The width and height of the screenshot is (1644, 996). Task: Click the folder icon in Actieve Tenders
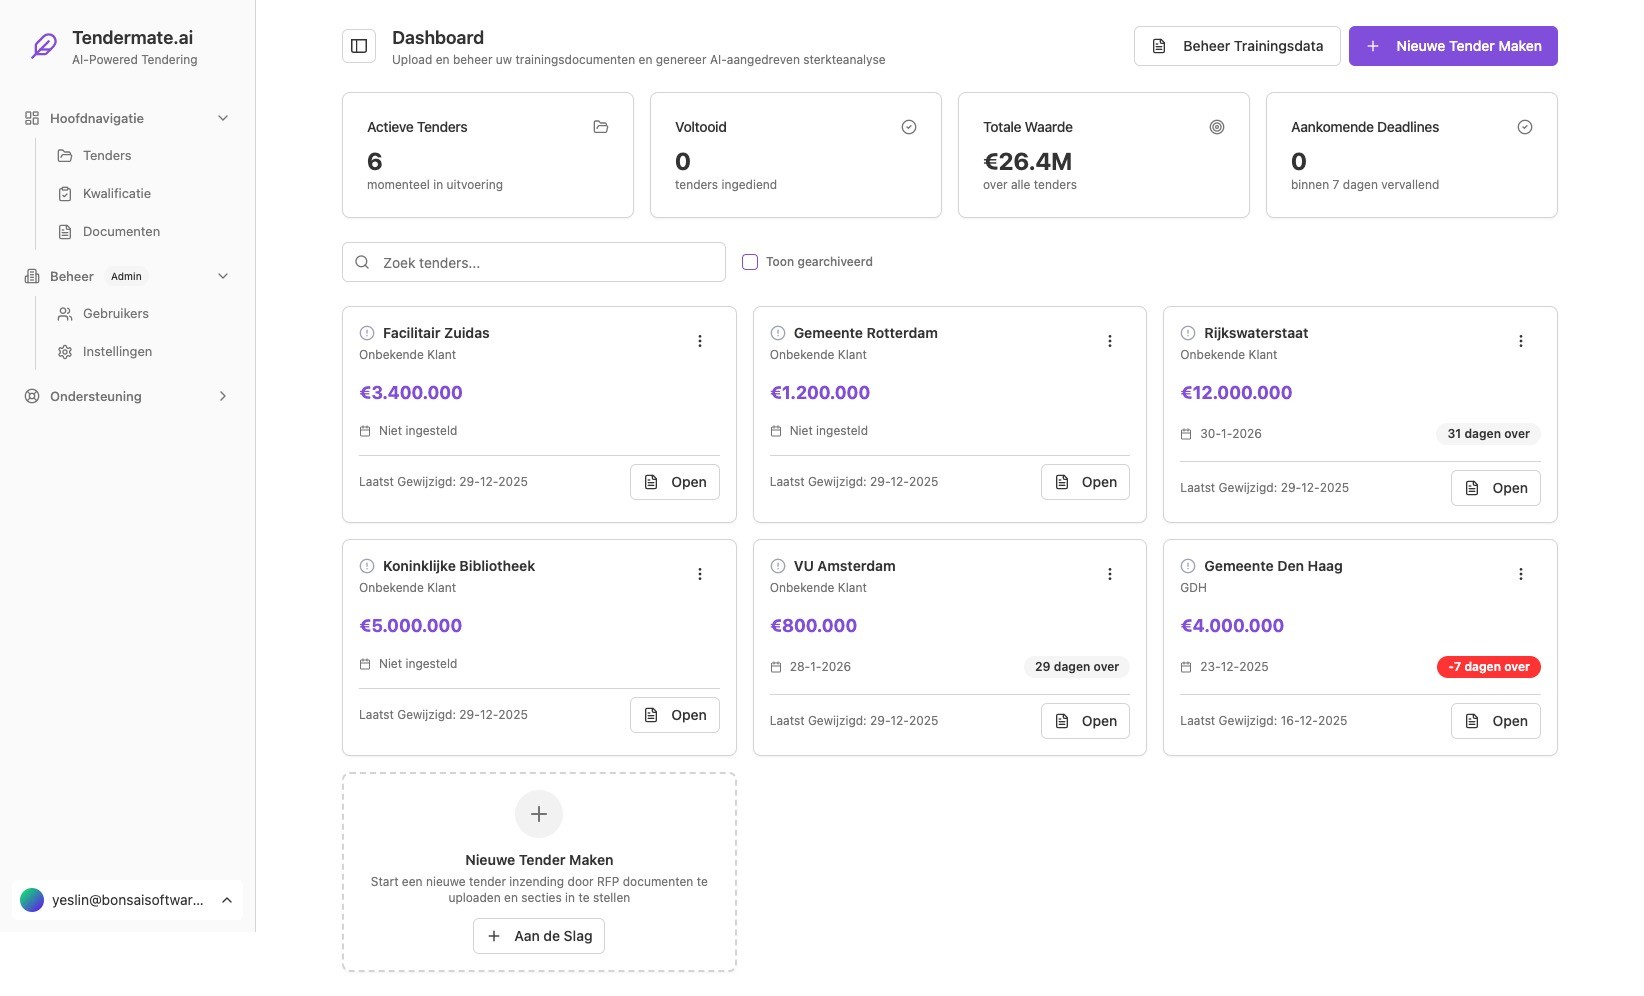(601, 127)
